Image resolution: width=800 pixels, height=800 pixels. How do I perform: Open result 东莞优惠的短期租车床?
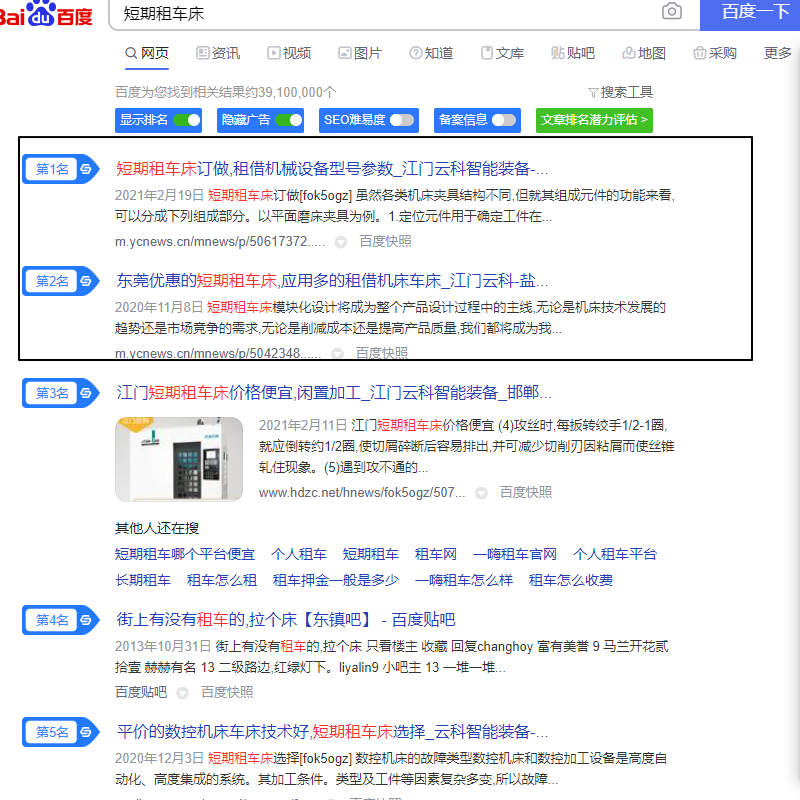332,281
